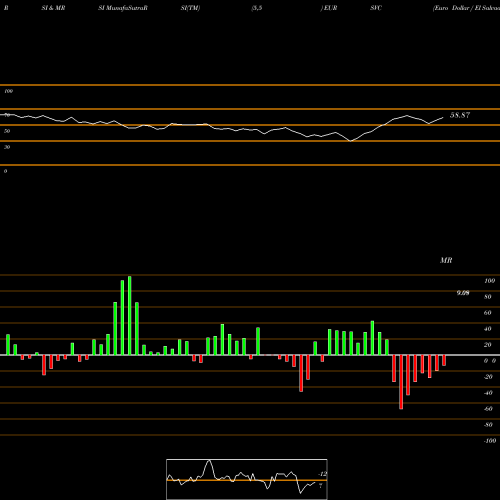Click the RSI axis label 30
Image resolution: width=500 pixels, height=500 pixels.
[x=7, y=147]
